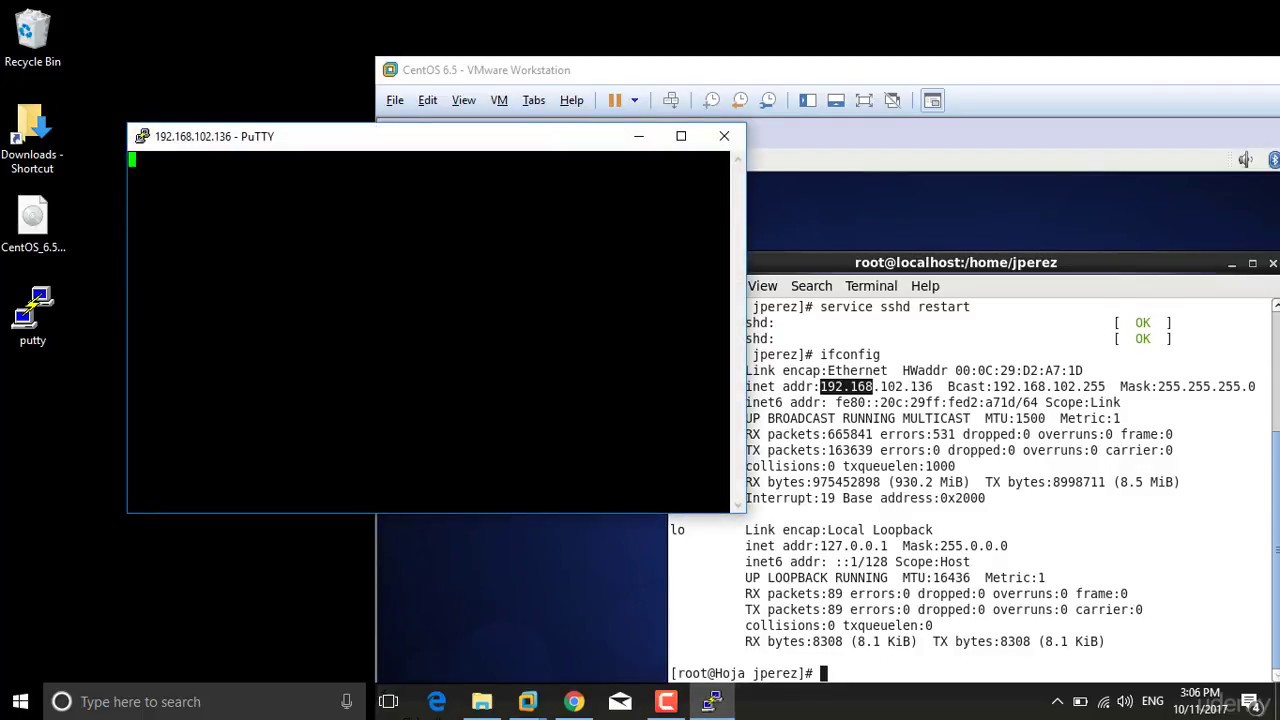
Task: Open the VM menu in VMware
Action: pyautogui.click(x=499, y=100)
